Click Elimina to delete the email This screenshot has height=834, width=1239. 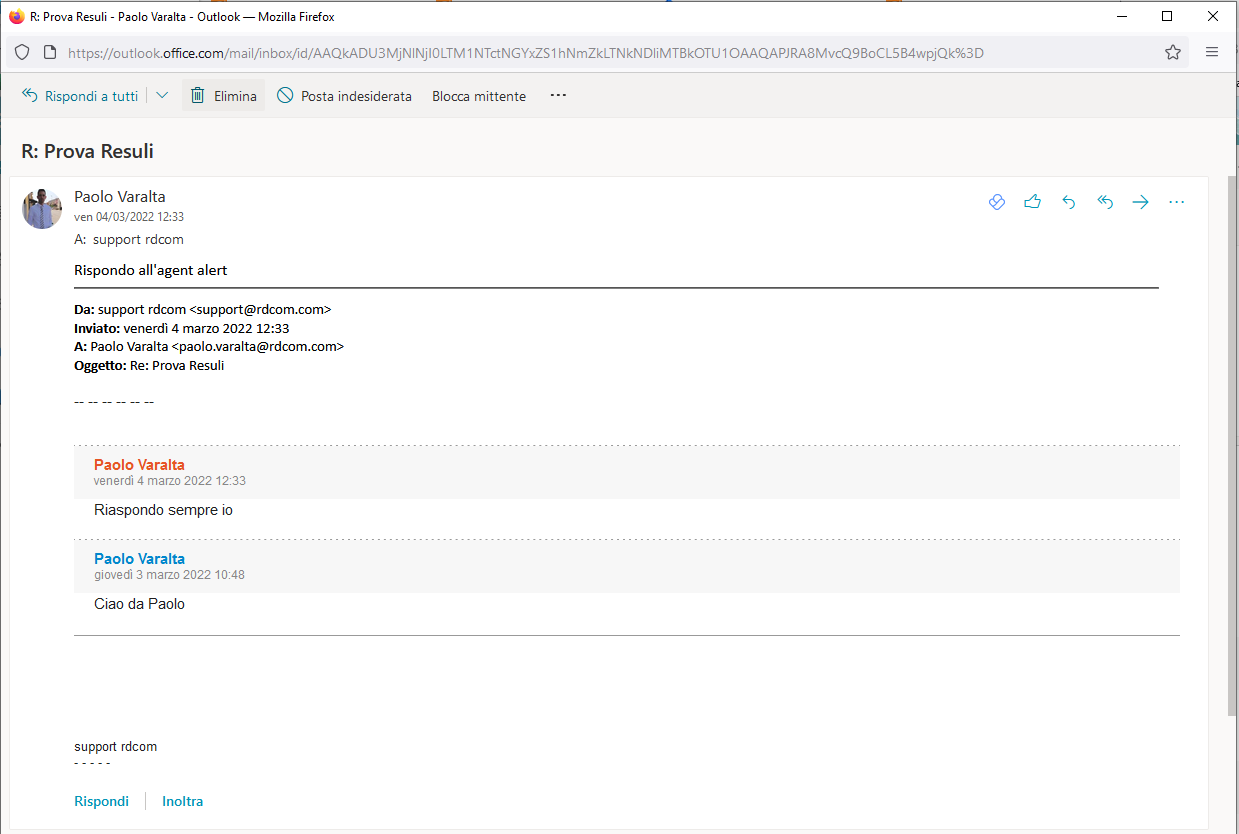[x=224, y=96]
